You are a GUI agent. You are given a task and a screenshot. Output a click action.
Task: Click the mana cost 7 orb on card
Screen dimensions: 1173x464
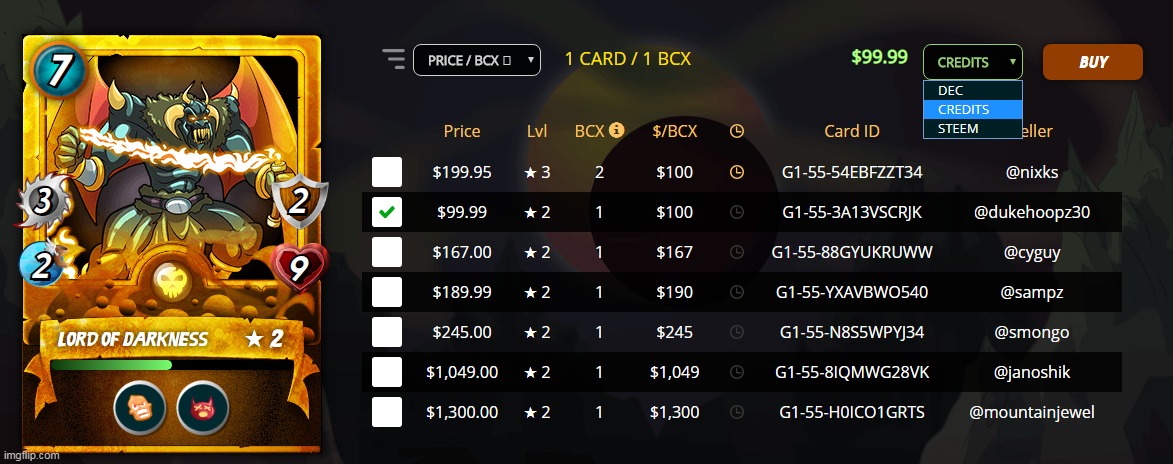click(59, 69)
